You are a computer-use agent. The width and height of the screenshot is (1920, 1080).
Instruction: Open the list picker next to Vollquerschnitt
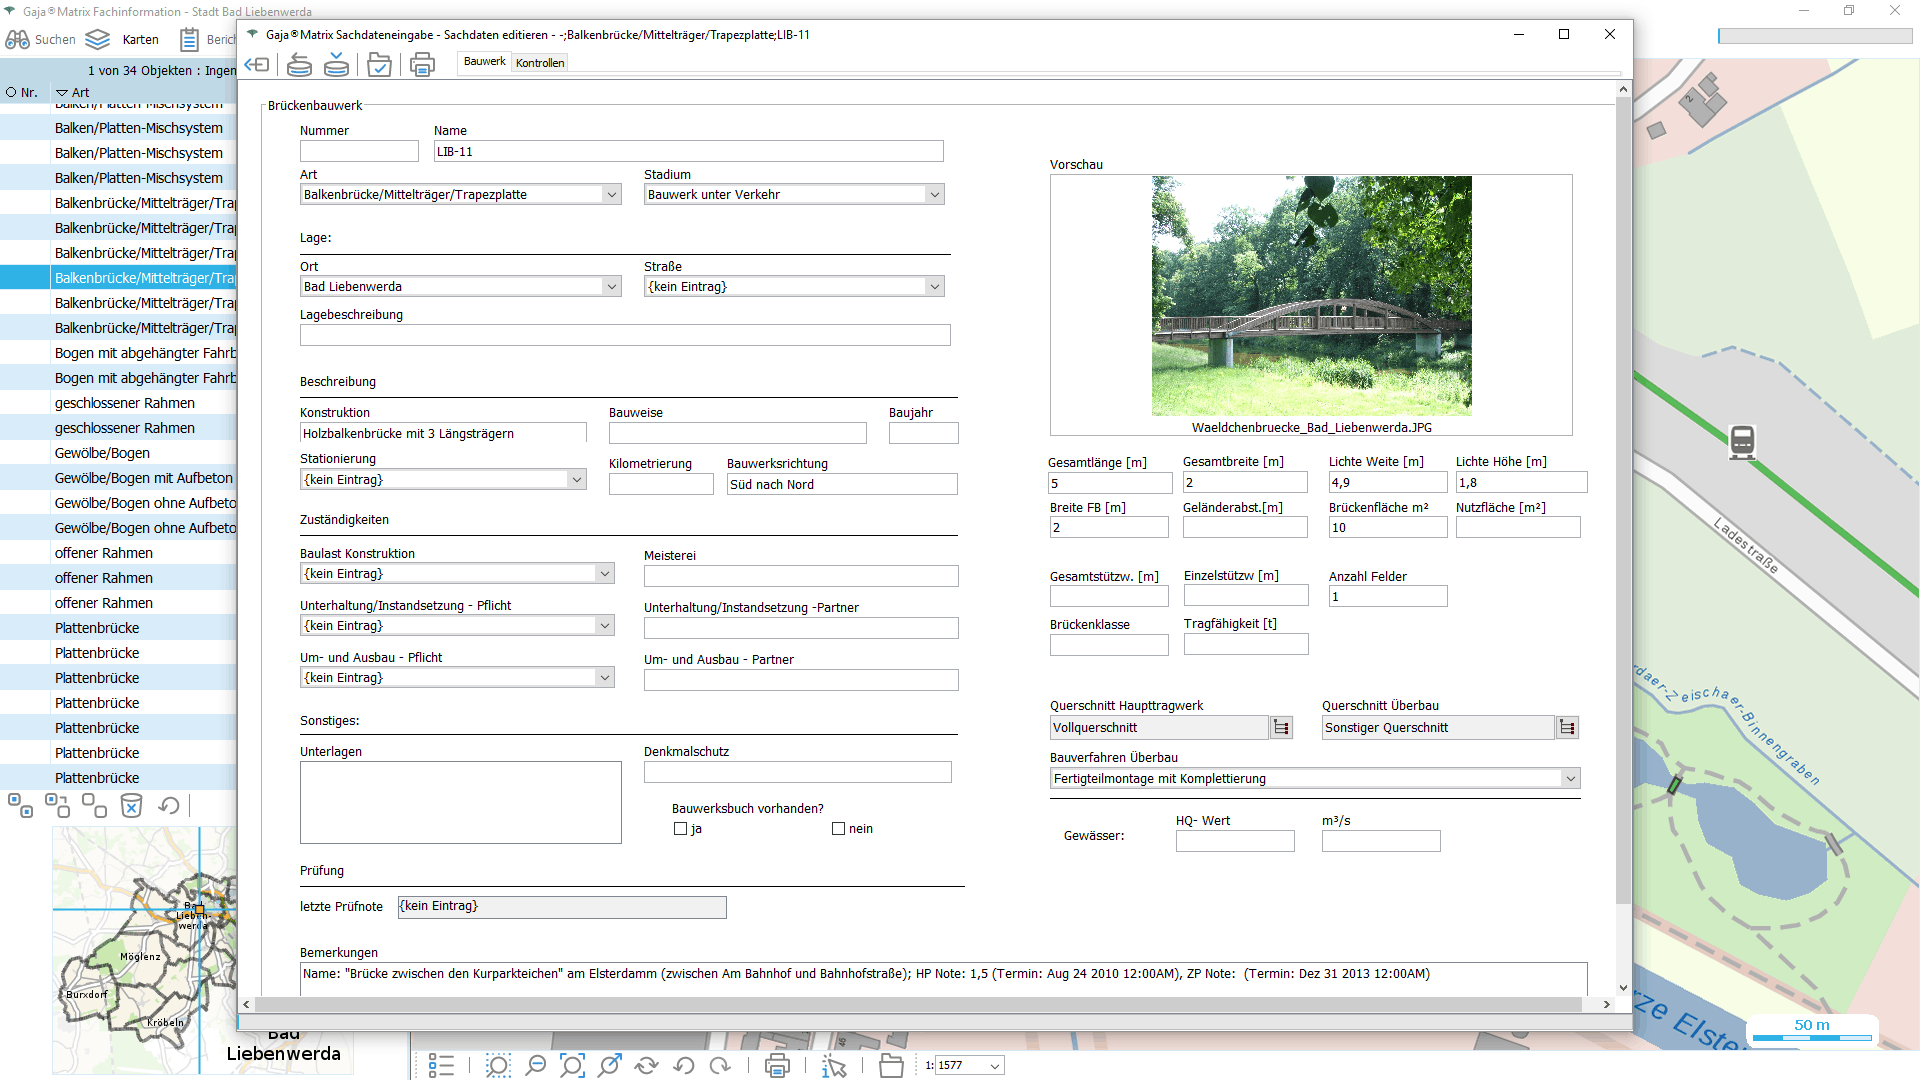click(1281, 728)
